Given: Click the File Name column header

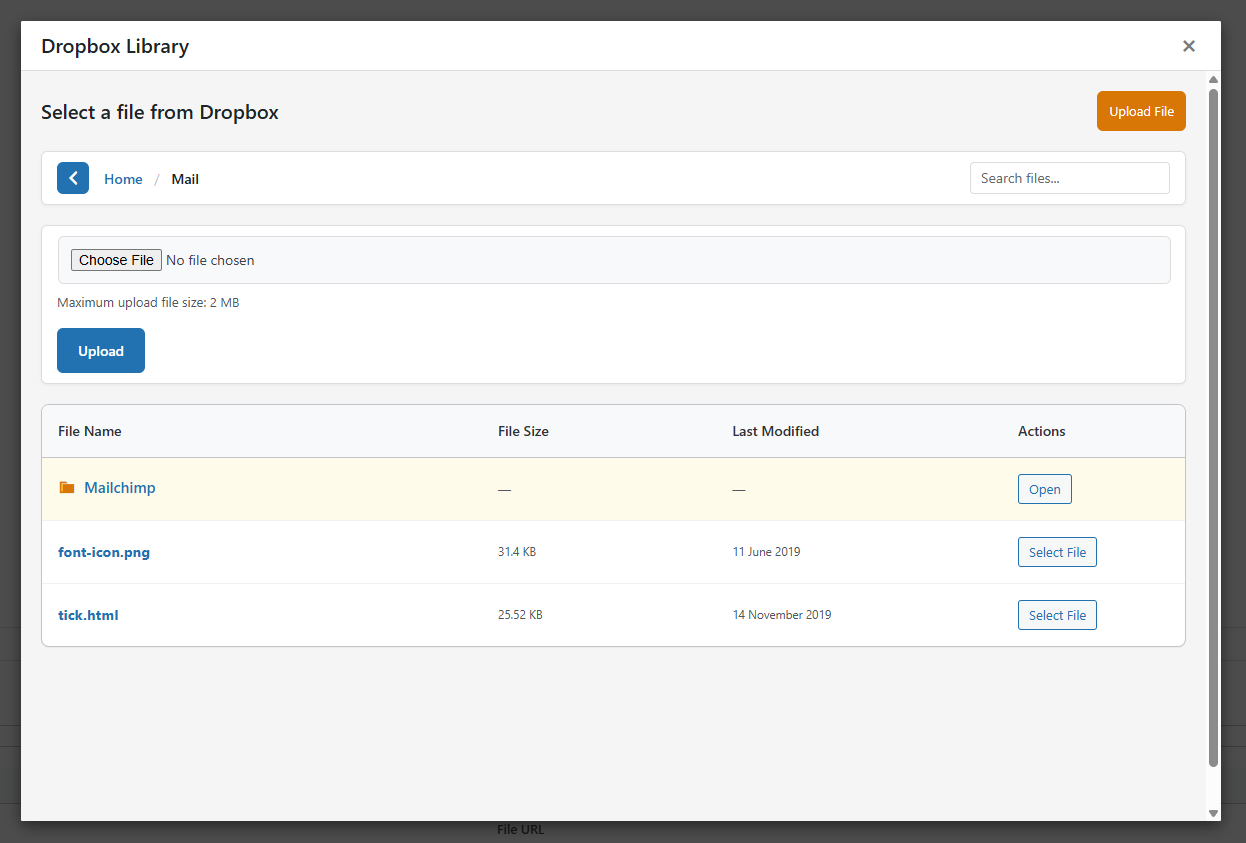Looking at the screenshot, I should coord(90,431).
